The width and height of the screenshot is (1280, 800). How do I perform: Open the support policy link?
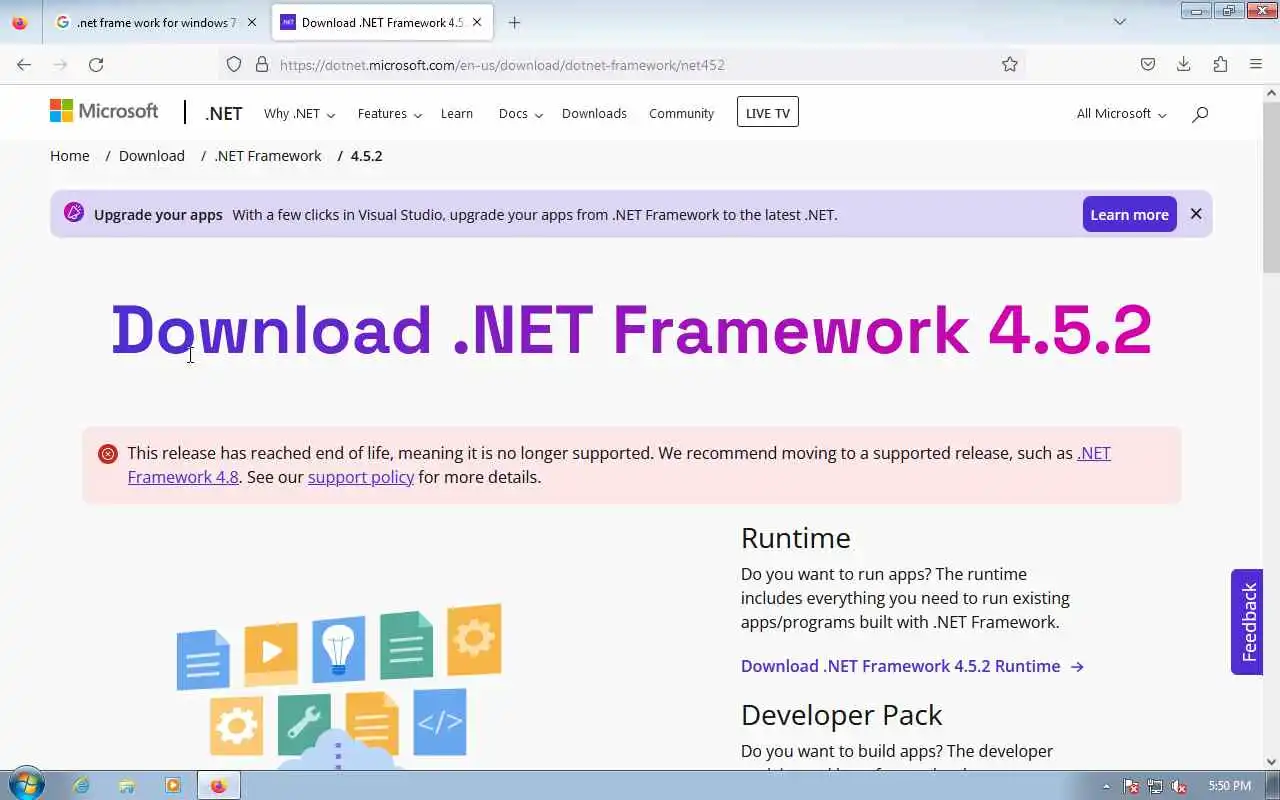click(361, 477)
